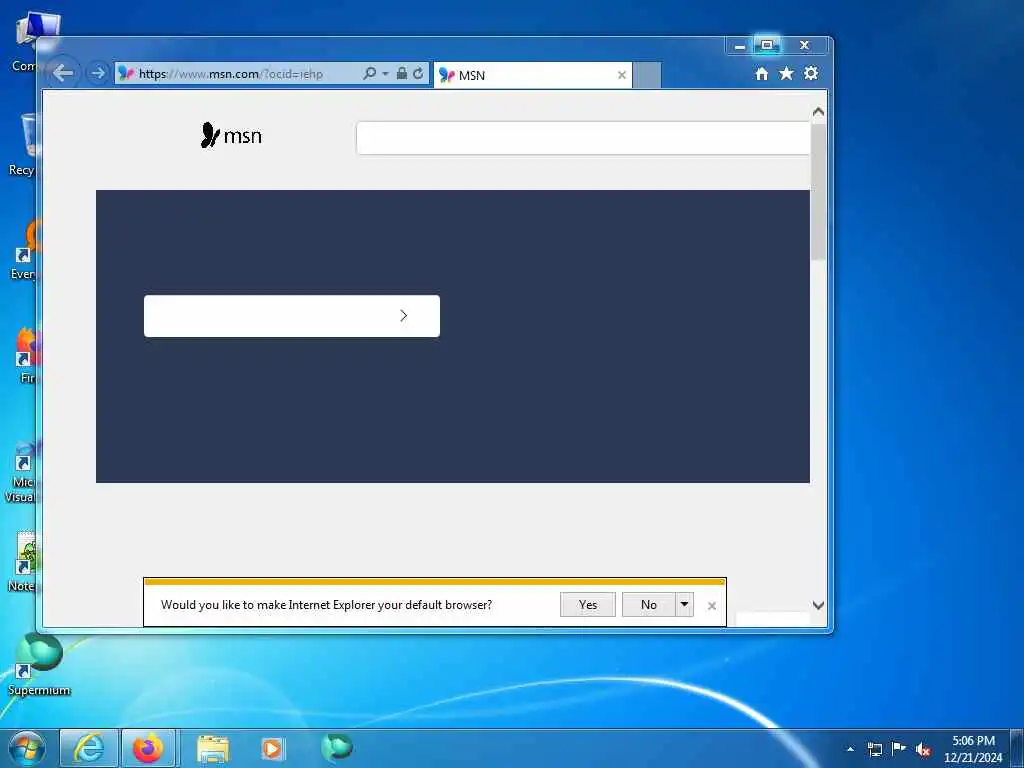Go back with the browser Back arrow
The height and width of the screenshot is (768, 1024).
(x=63, y=72)
